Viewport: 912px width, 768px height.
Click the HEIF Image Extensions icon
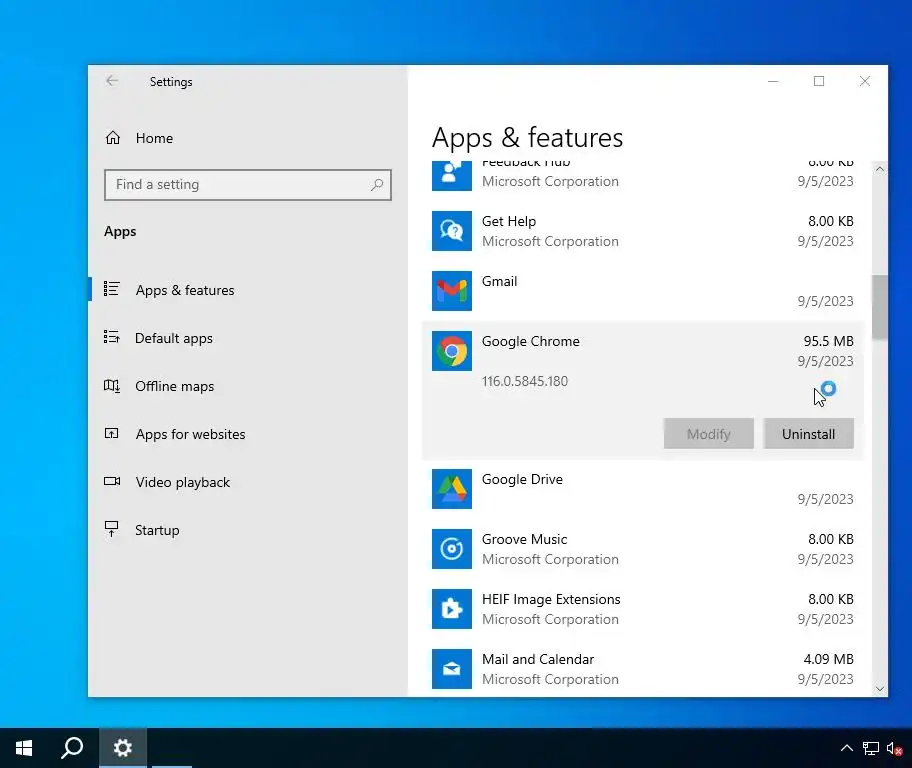[451, 609]
